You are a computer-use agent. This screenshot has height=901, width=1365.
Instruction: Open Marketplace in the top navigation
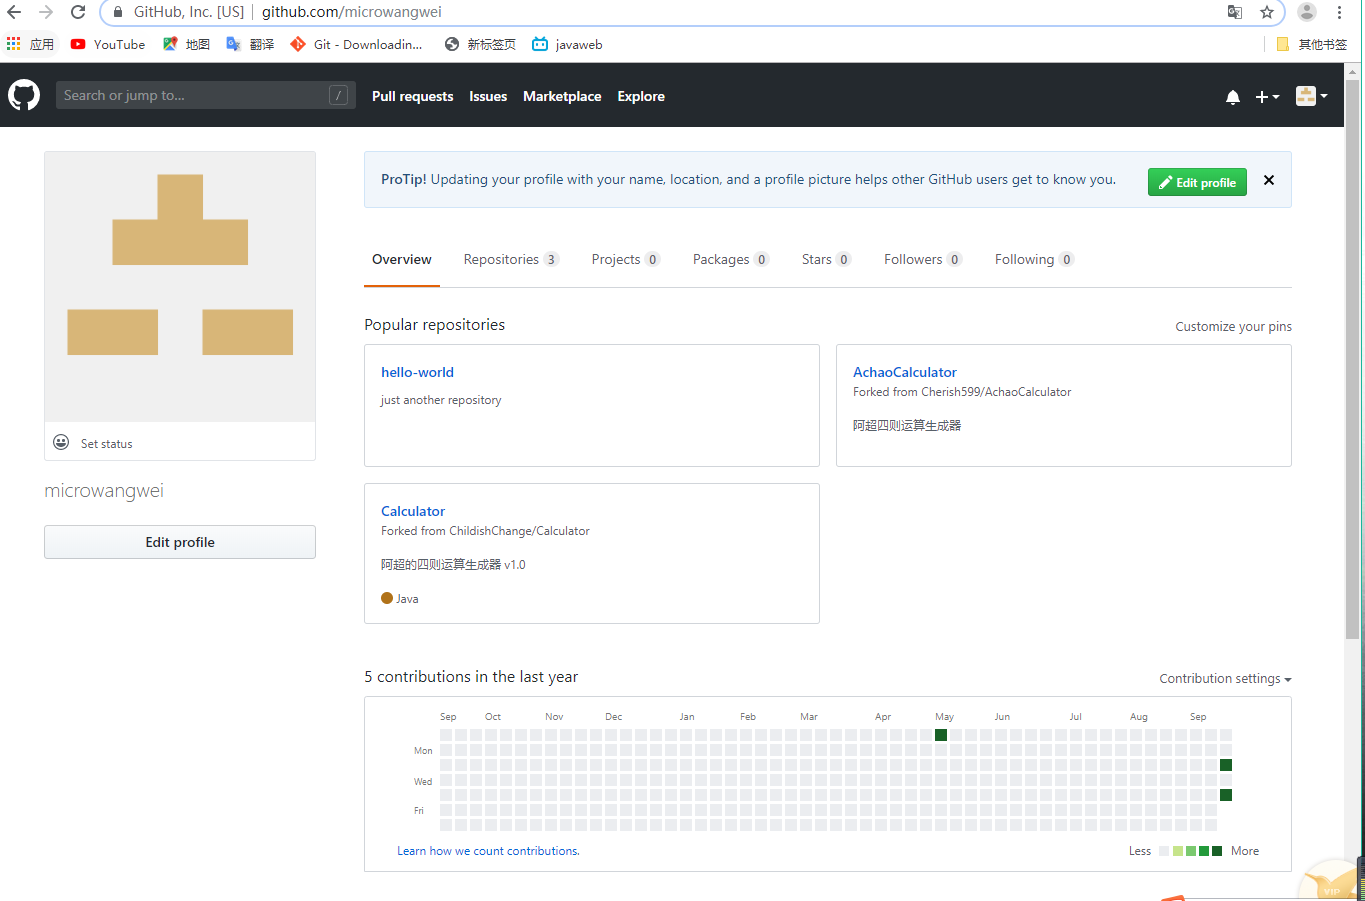click(562, 96)
